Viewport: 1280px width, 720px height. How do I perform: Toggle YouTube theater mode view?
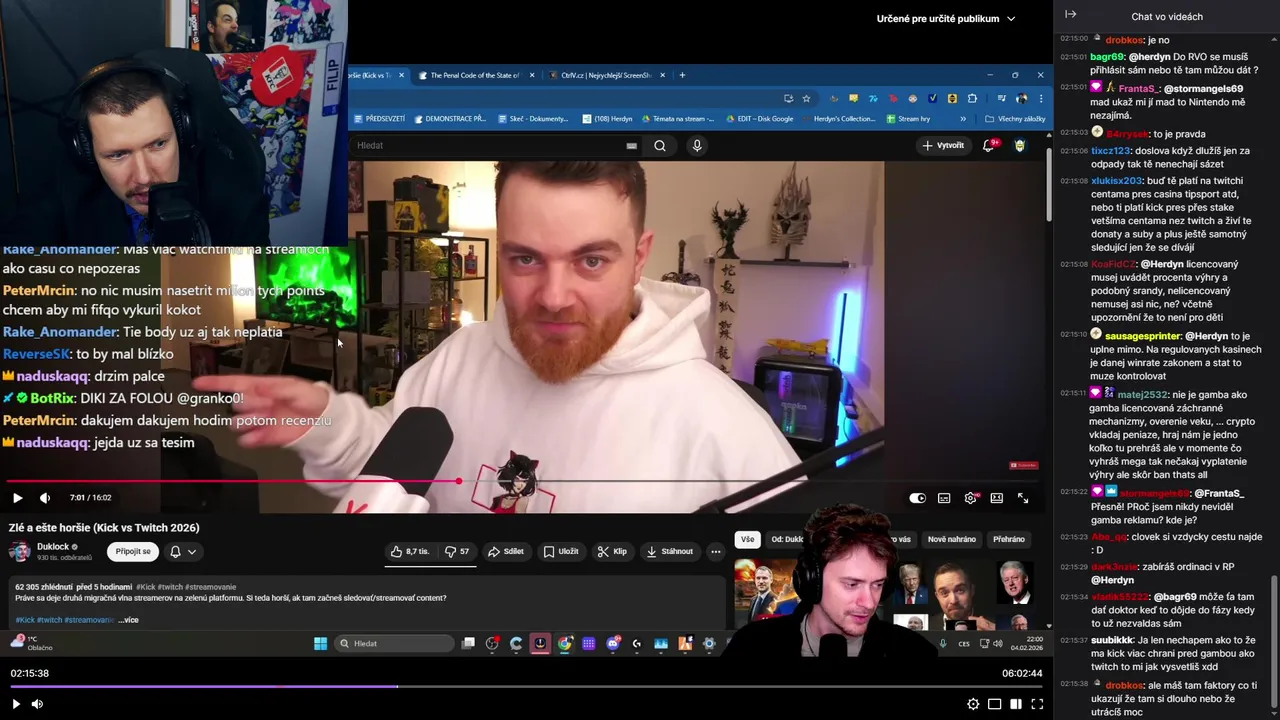(997, 498)
